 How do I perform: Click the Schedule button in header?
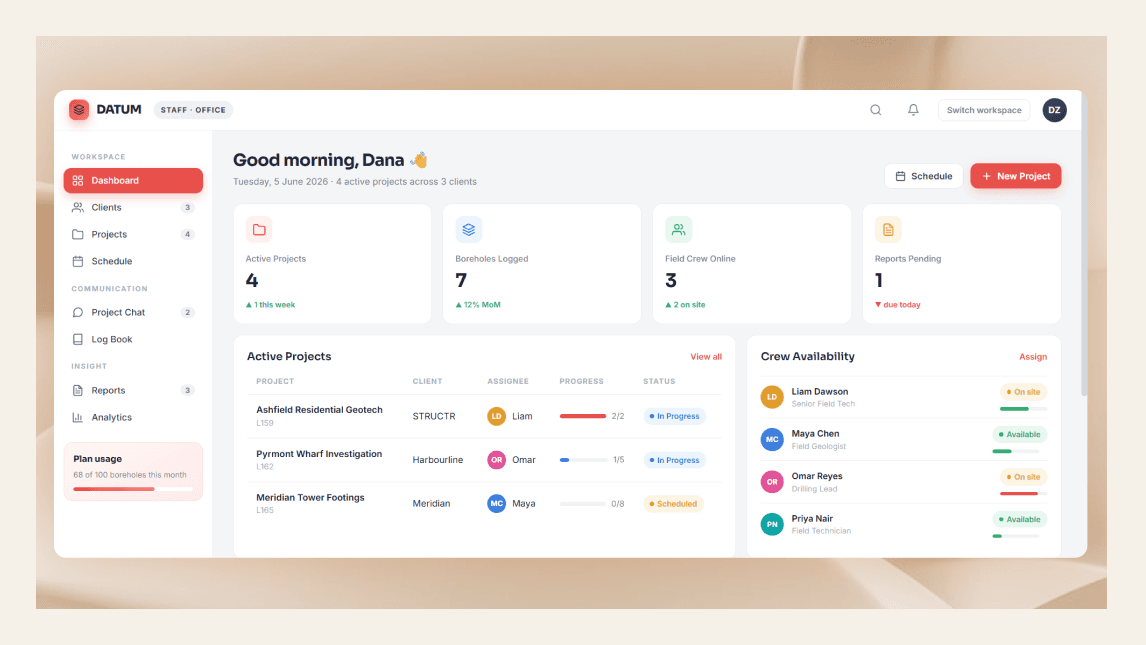(x=924, y=176)
